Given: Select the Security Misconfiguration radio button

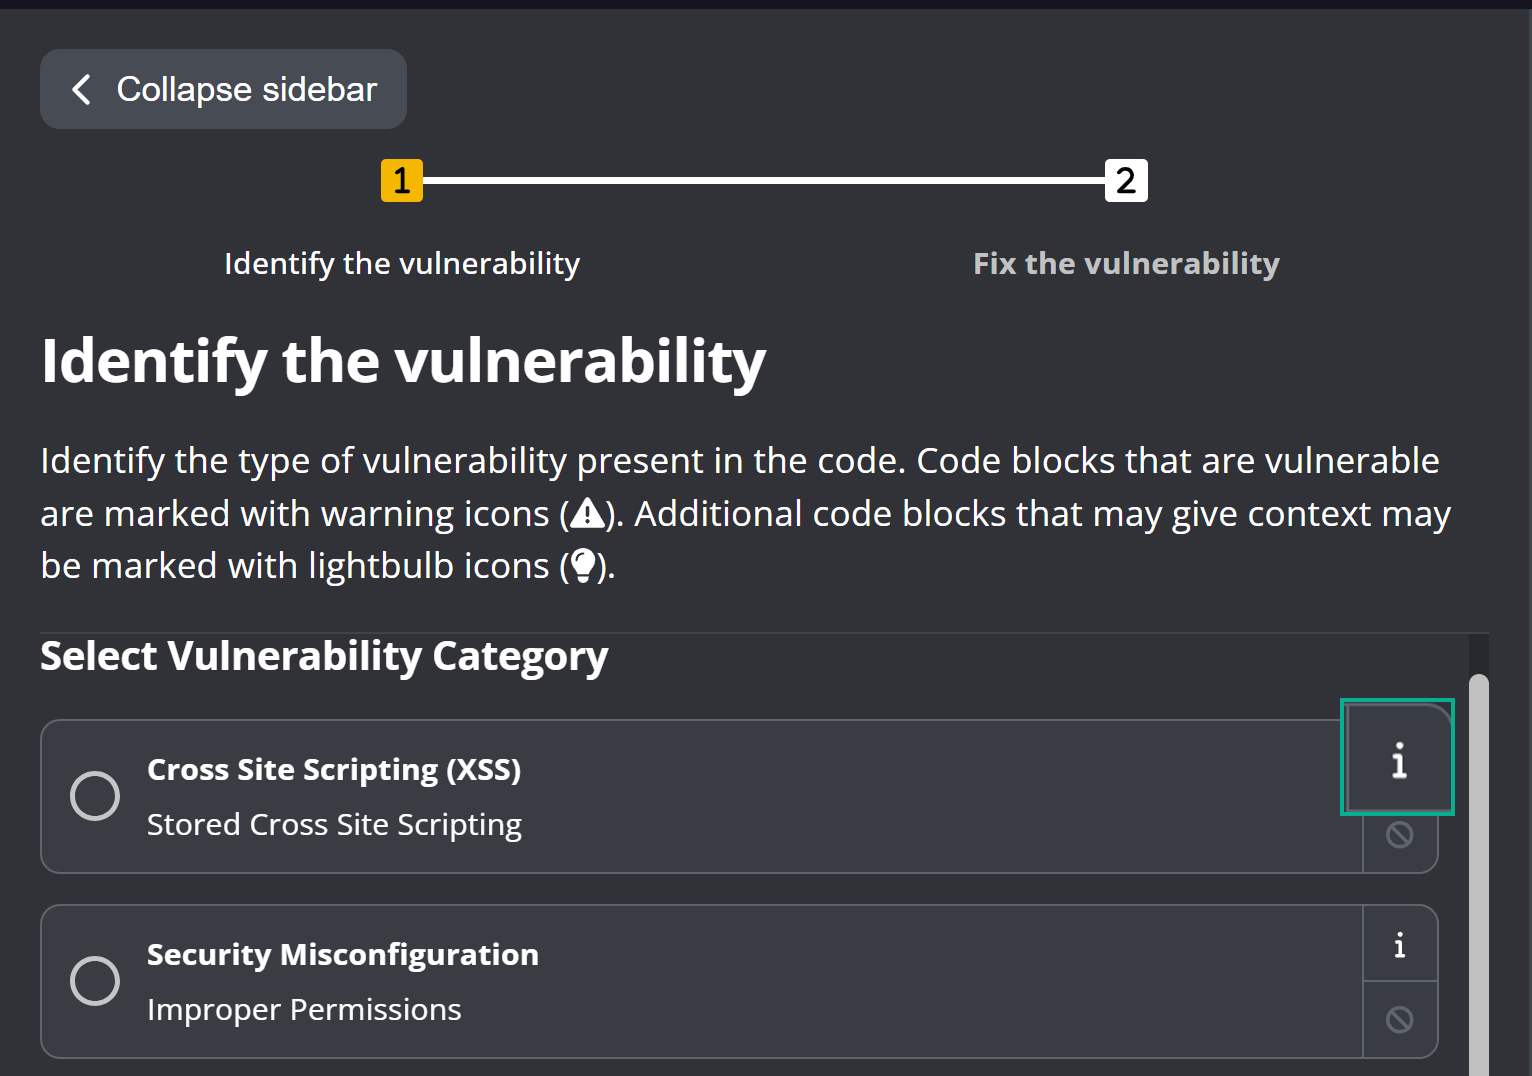Looking at the screenshot, I should 95,981.
